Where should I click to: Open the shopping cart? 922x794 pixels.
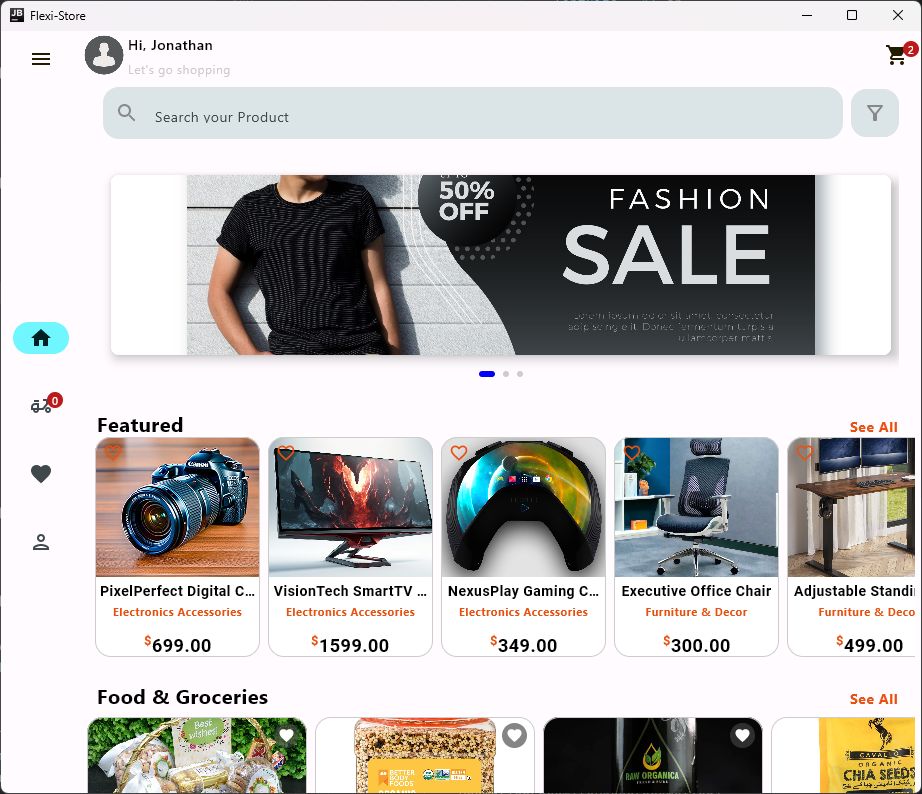897,56
